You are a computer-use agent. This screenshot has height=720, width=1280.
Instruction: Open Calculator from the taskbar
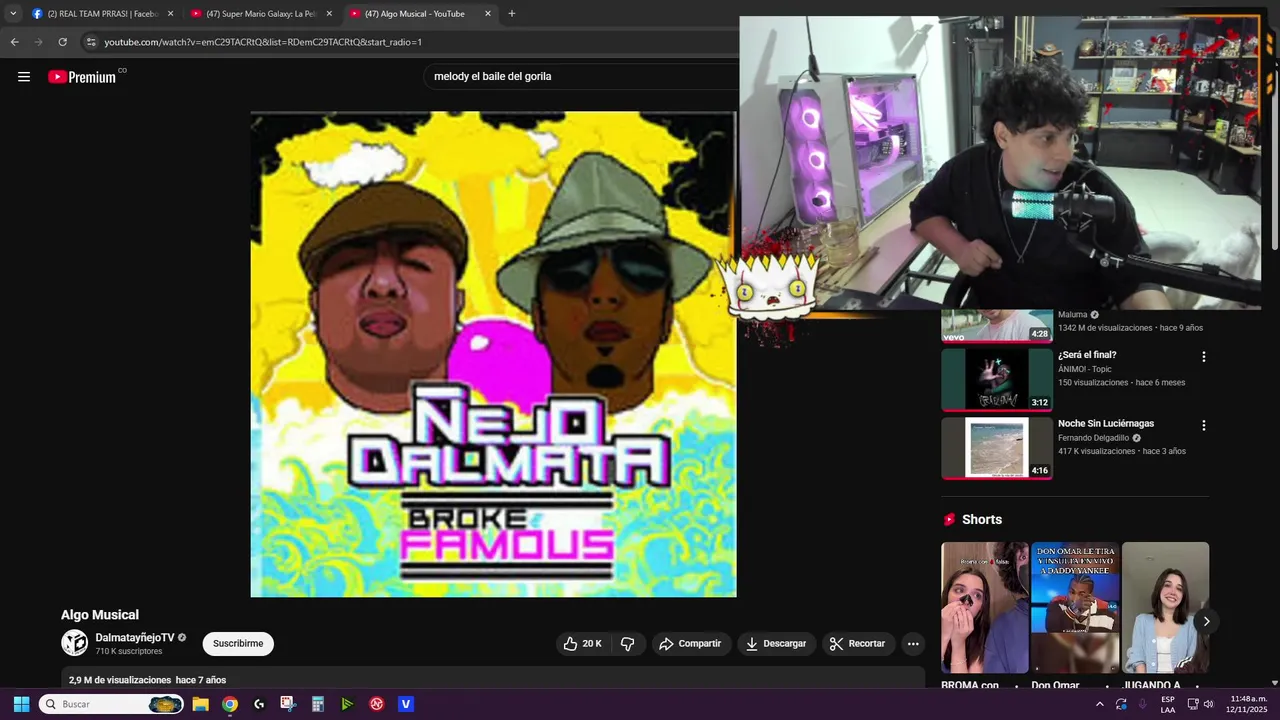click(318, 704)
